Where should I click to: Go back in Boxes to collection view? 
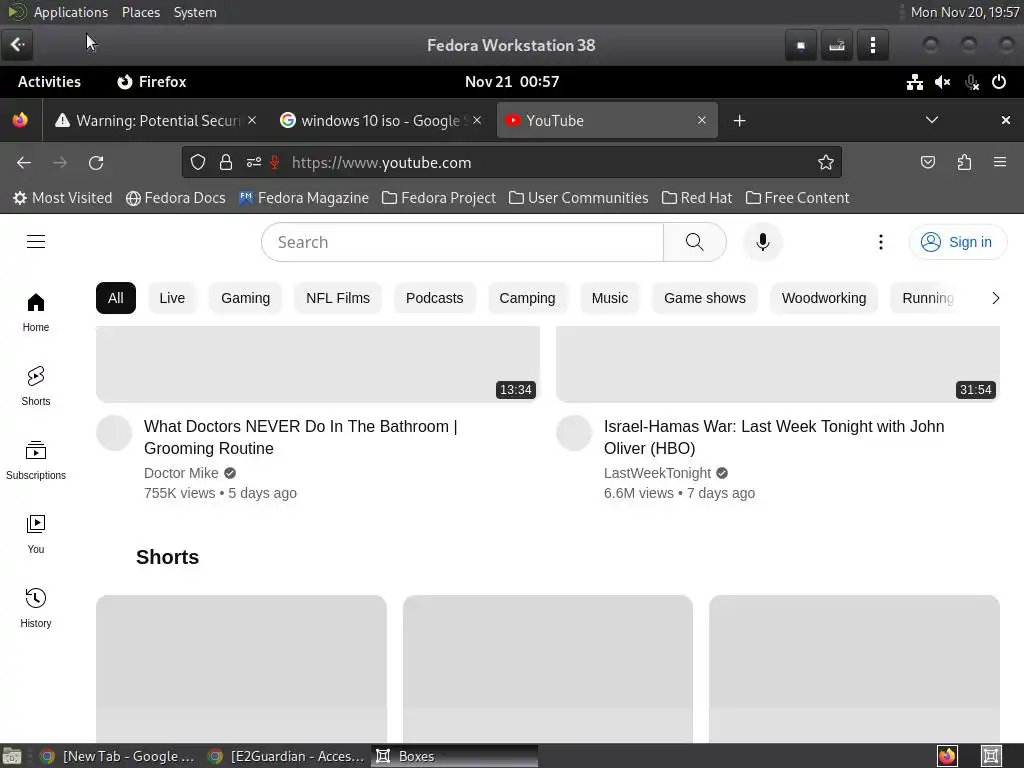tap(18, 44)
